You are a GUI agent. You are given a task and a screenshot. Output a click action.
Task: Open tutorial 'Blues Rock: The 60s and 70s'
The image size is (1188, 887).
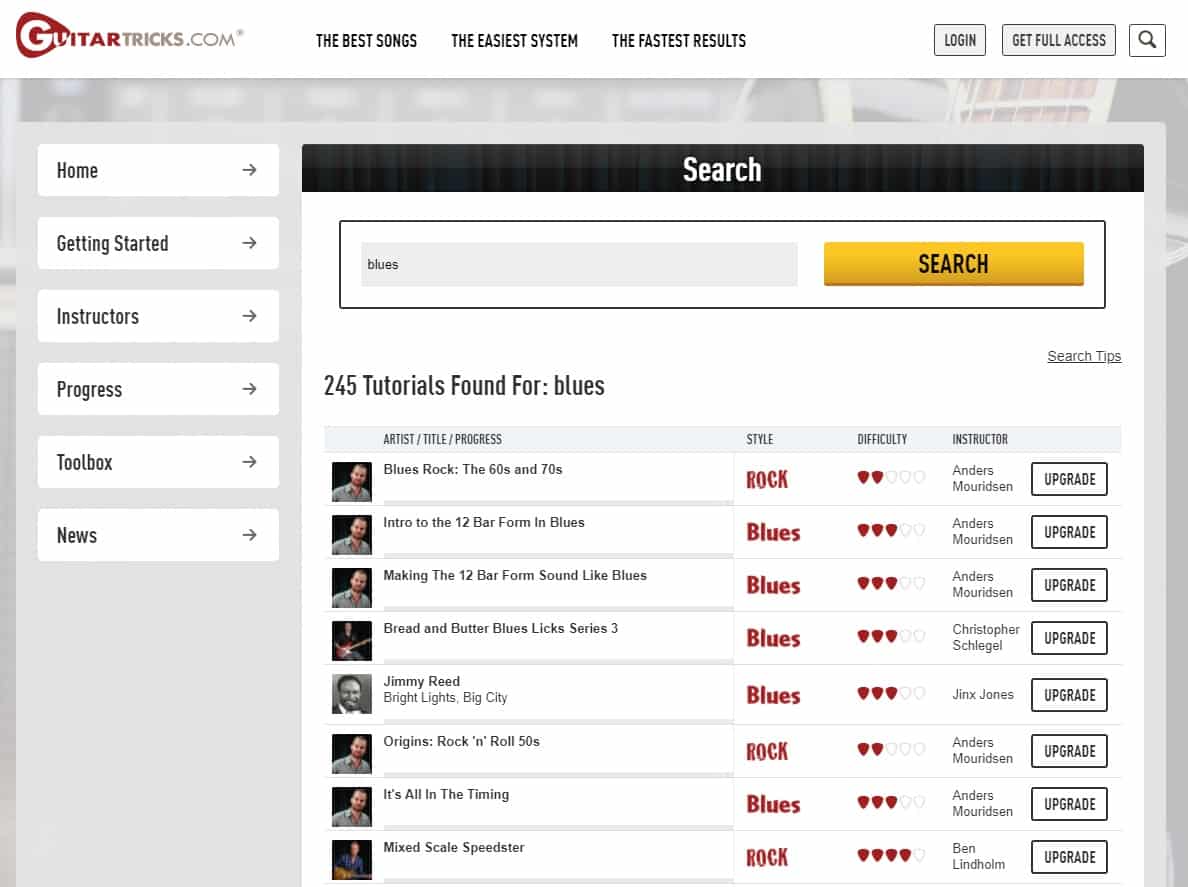(x=473, y=470)
